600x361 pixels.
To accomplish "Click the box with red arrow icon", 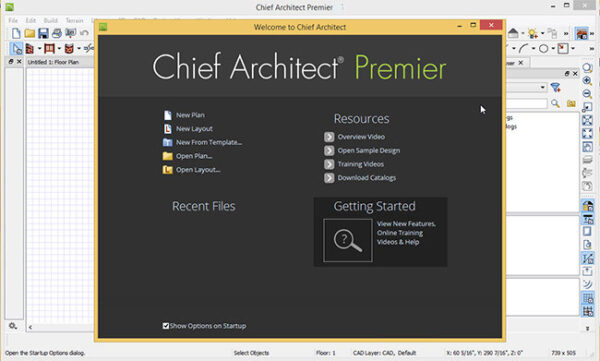I will (x=563, y=48).
